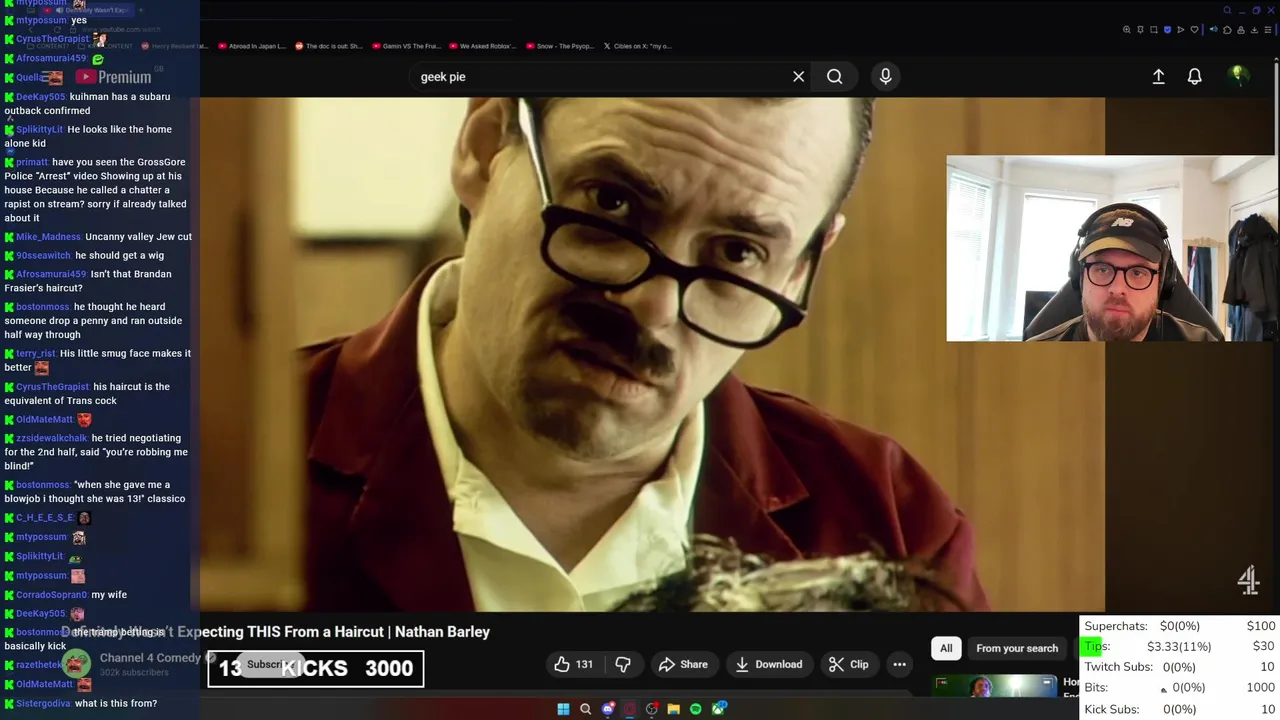Switch to 'We Asked Roblox' tab
The image size is (1280, 720).
[483, 46]
